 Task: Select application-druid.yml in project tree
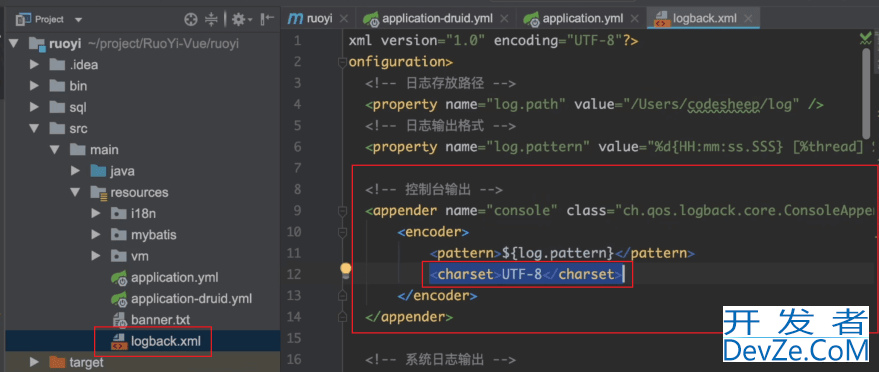(191, 299)
